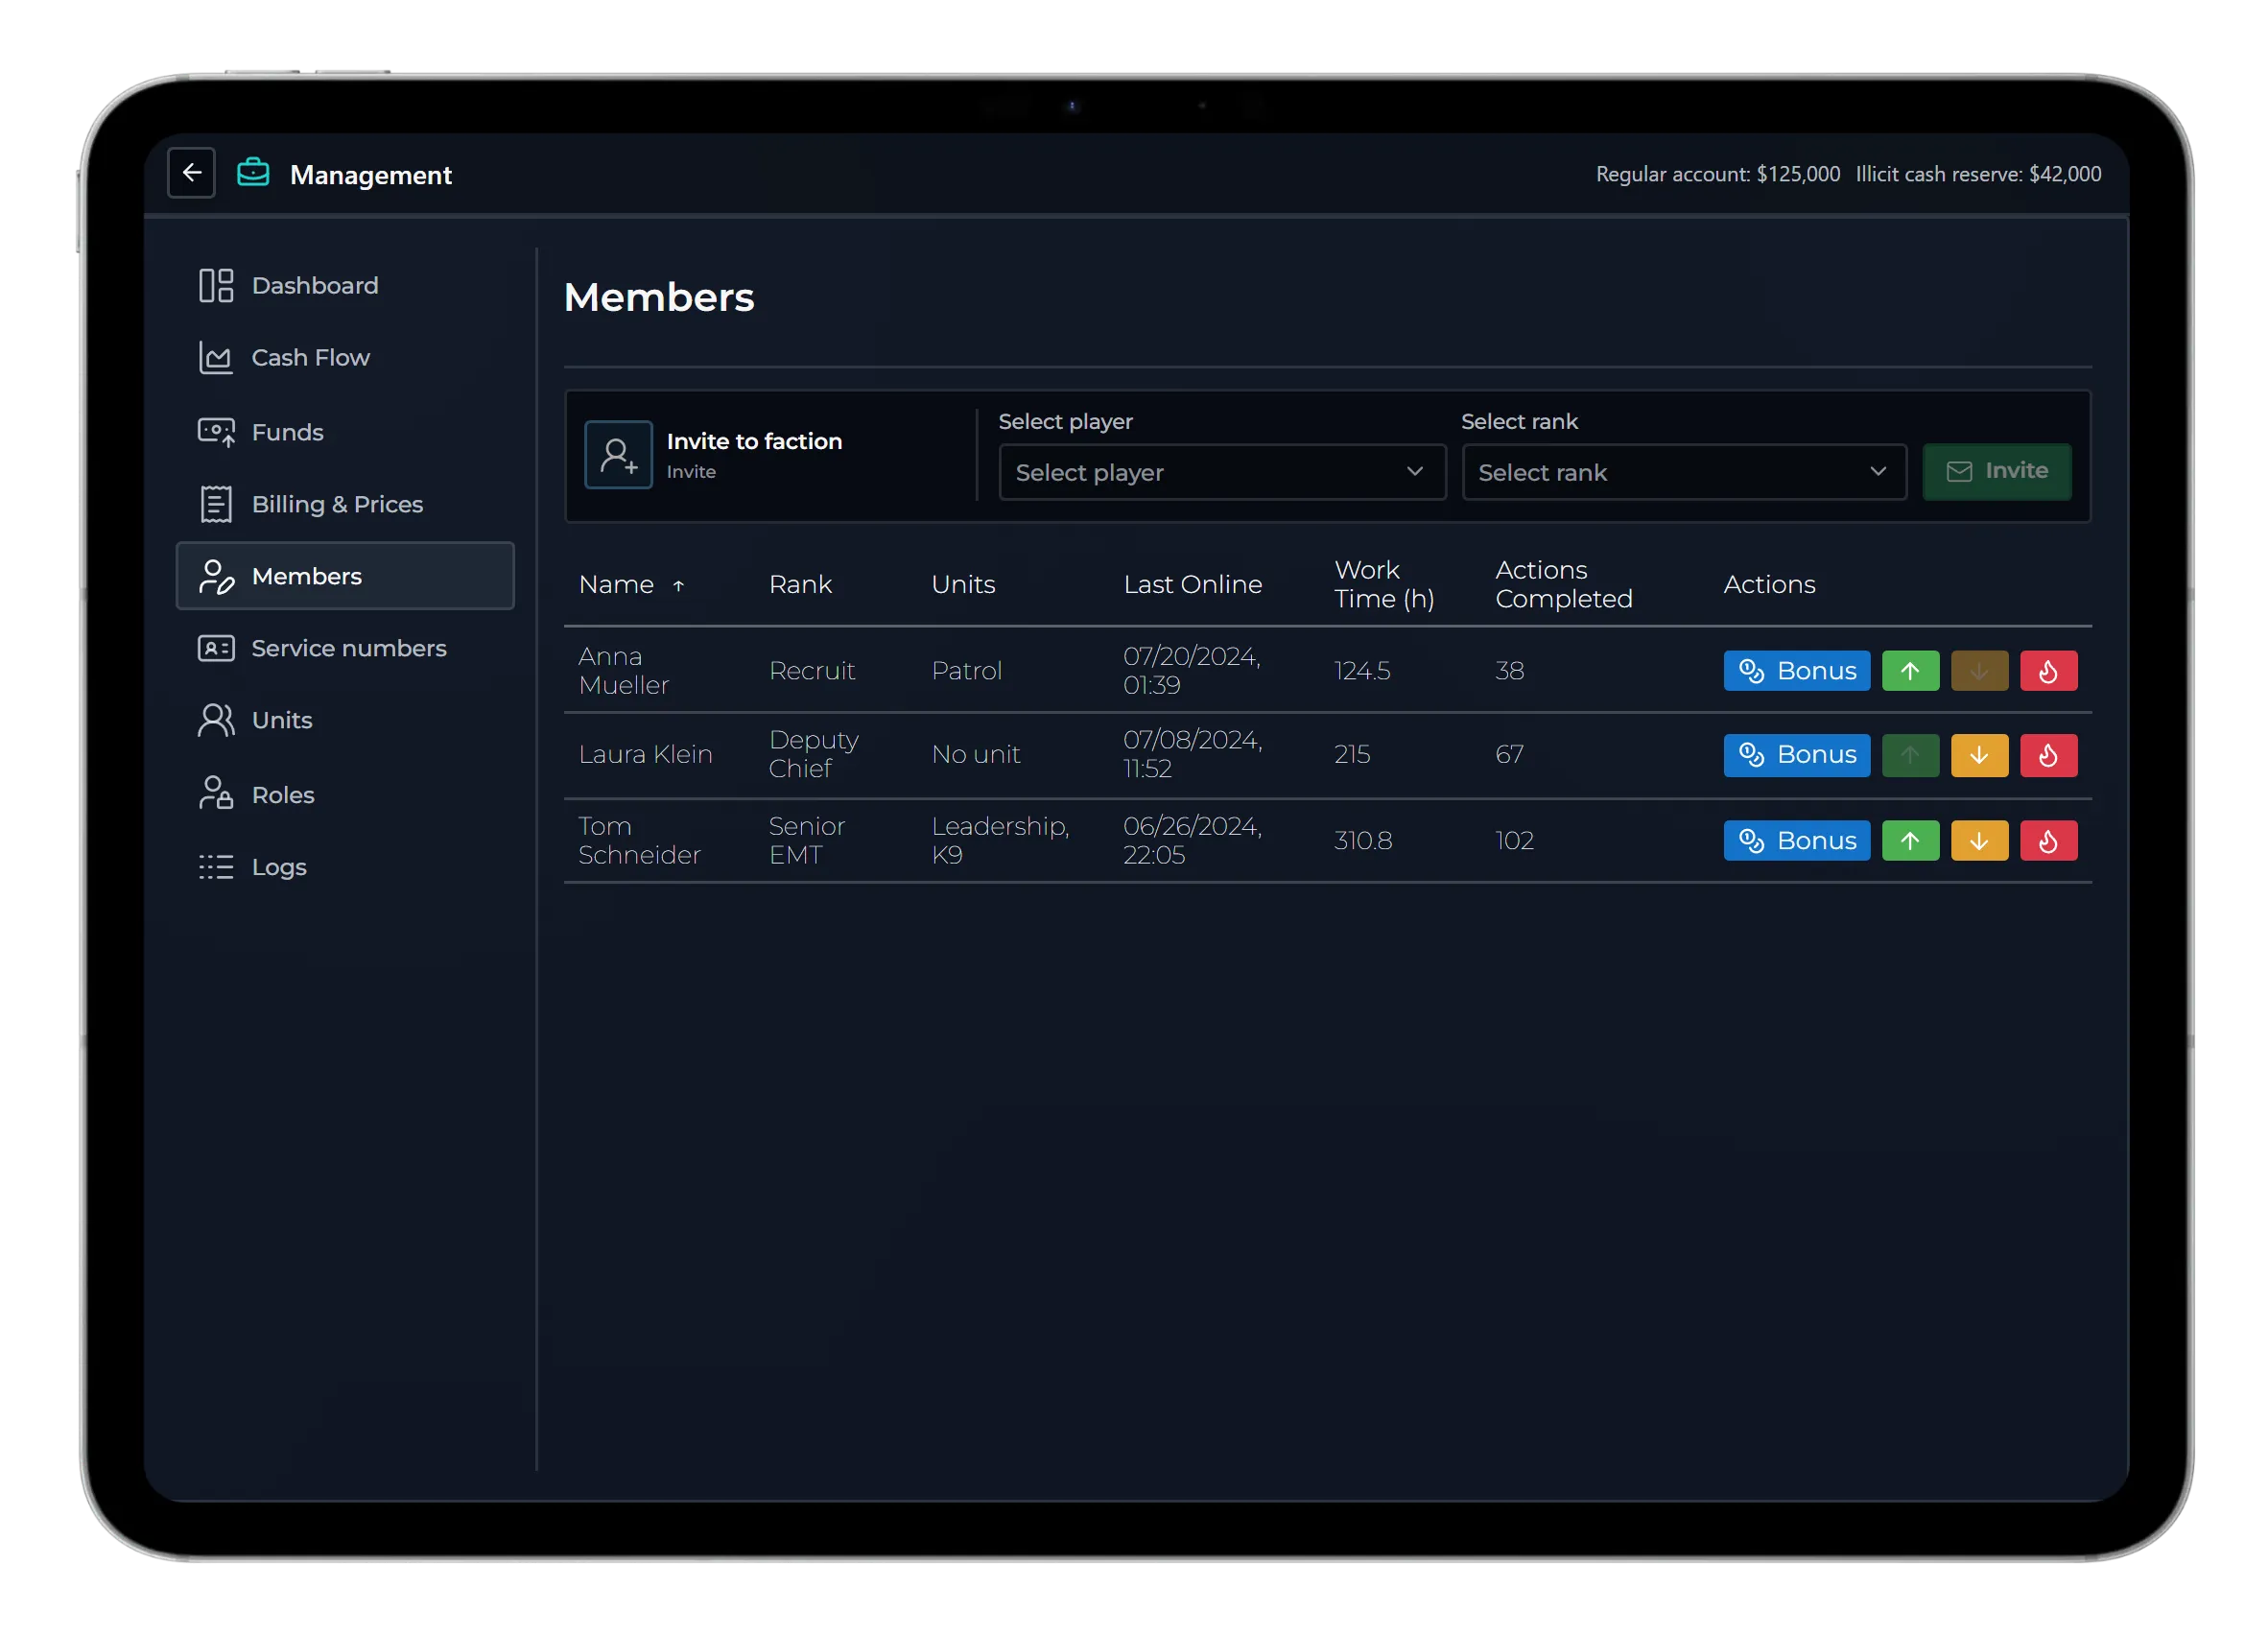Demote Laura Klein with down arrow

coord(1979,755)
